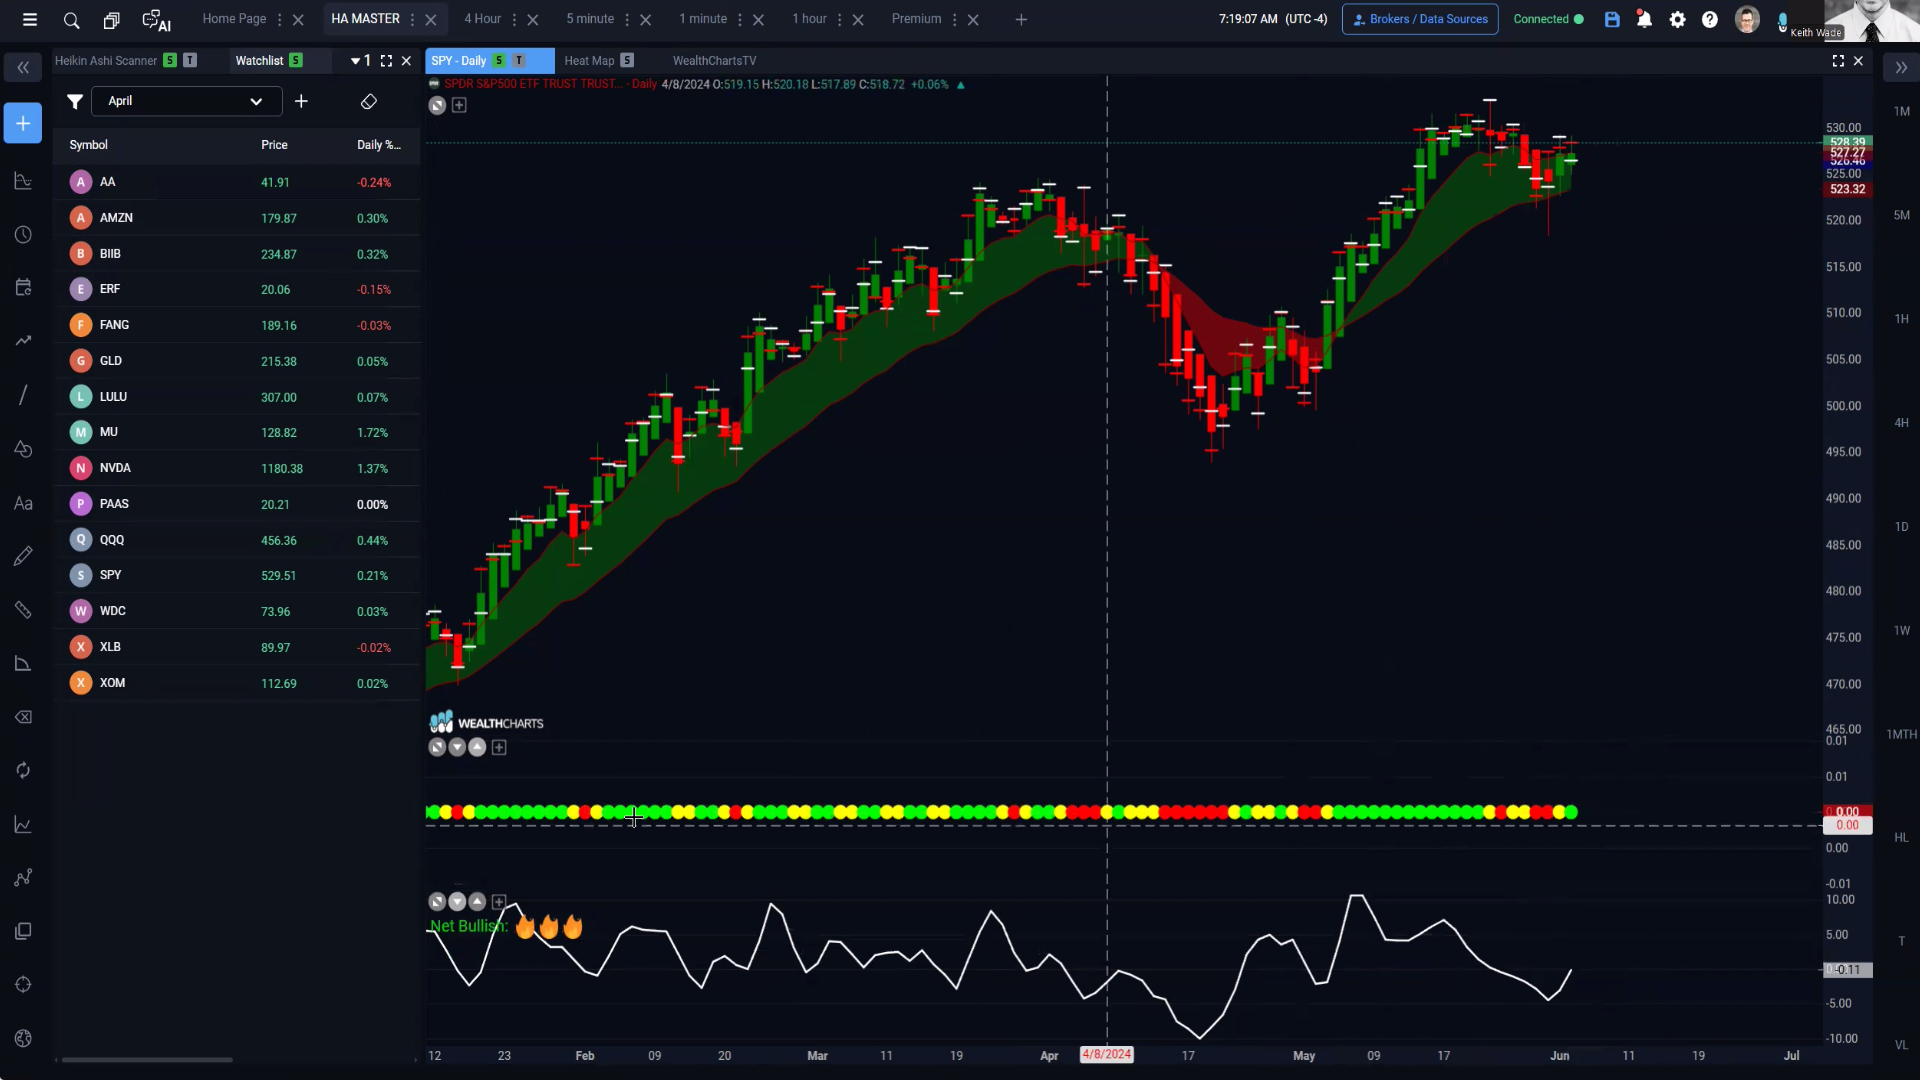
Task: Click the delete drawings eraser icon in sidebar
Action: [23, 717]
